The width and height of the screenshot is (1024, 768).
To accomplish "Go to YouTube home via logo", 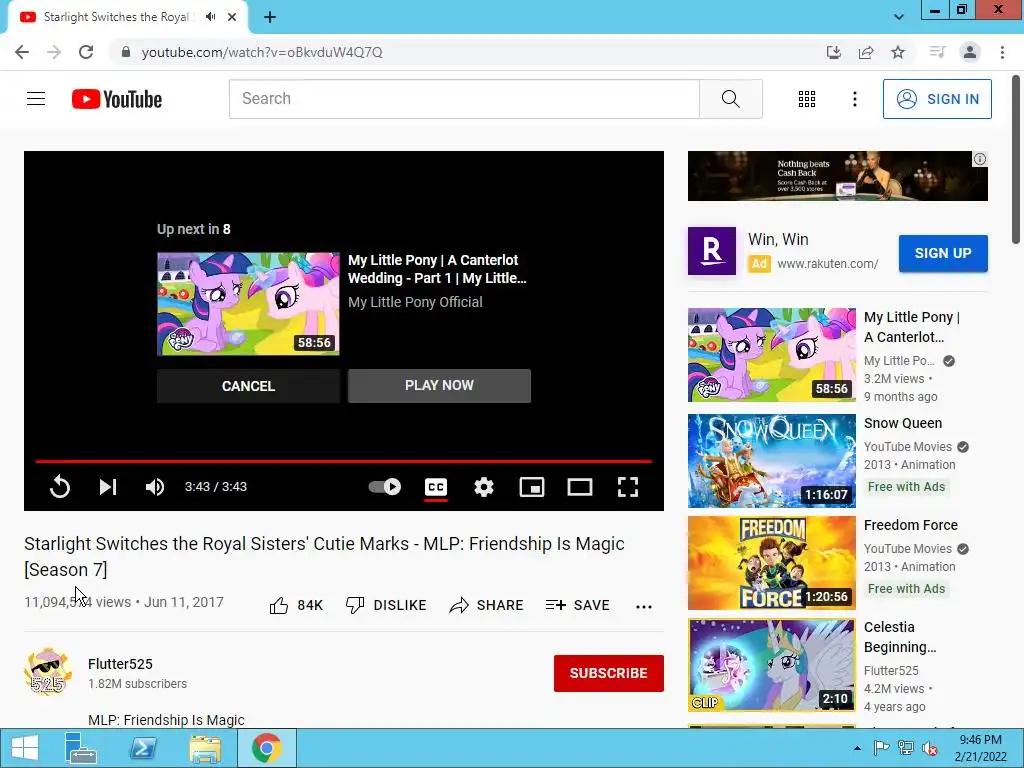I will pyautogui.click(x=117, y=99).
